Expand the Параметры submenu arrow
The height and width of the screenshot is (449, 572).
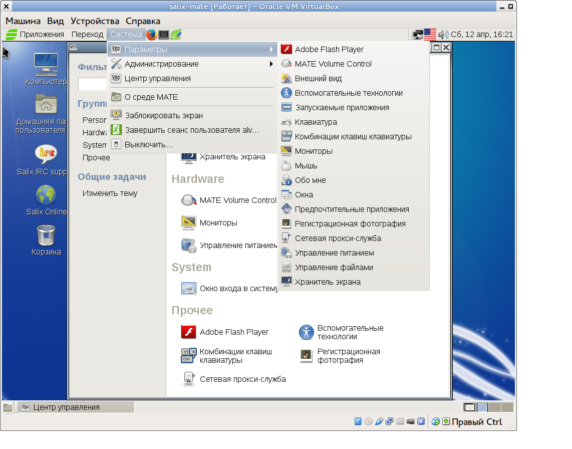[x=271, y=49]
